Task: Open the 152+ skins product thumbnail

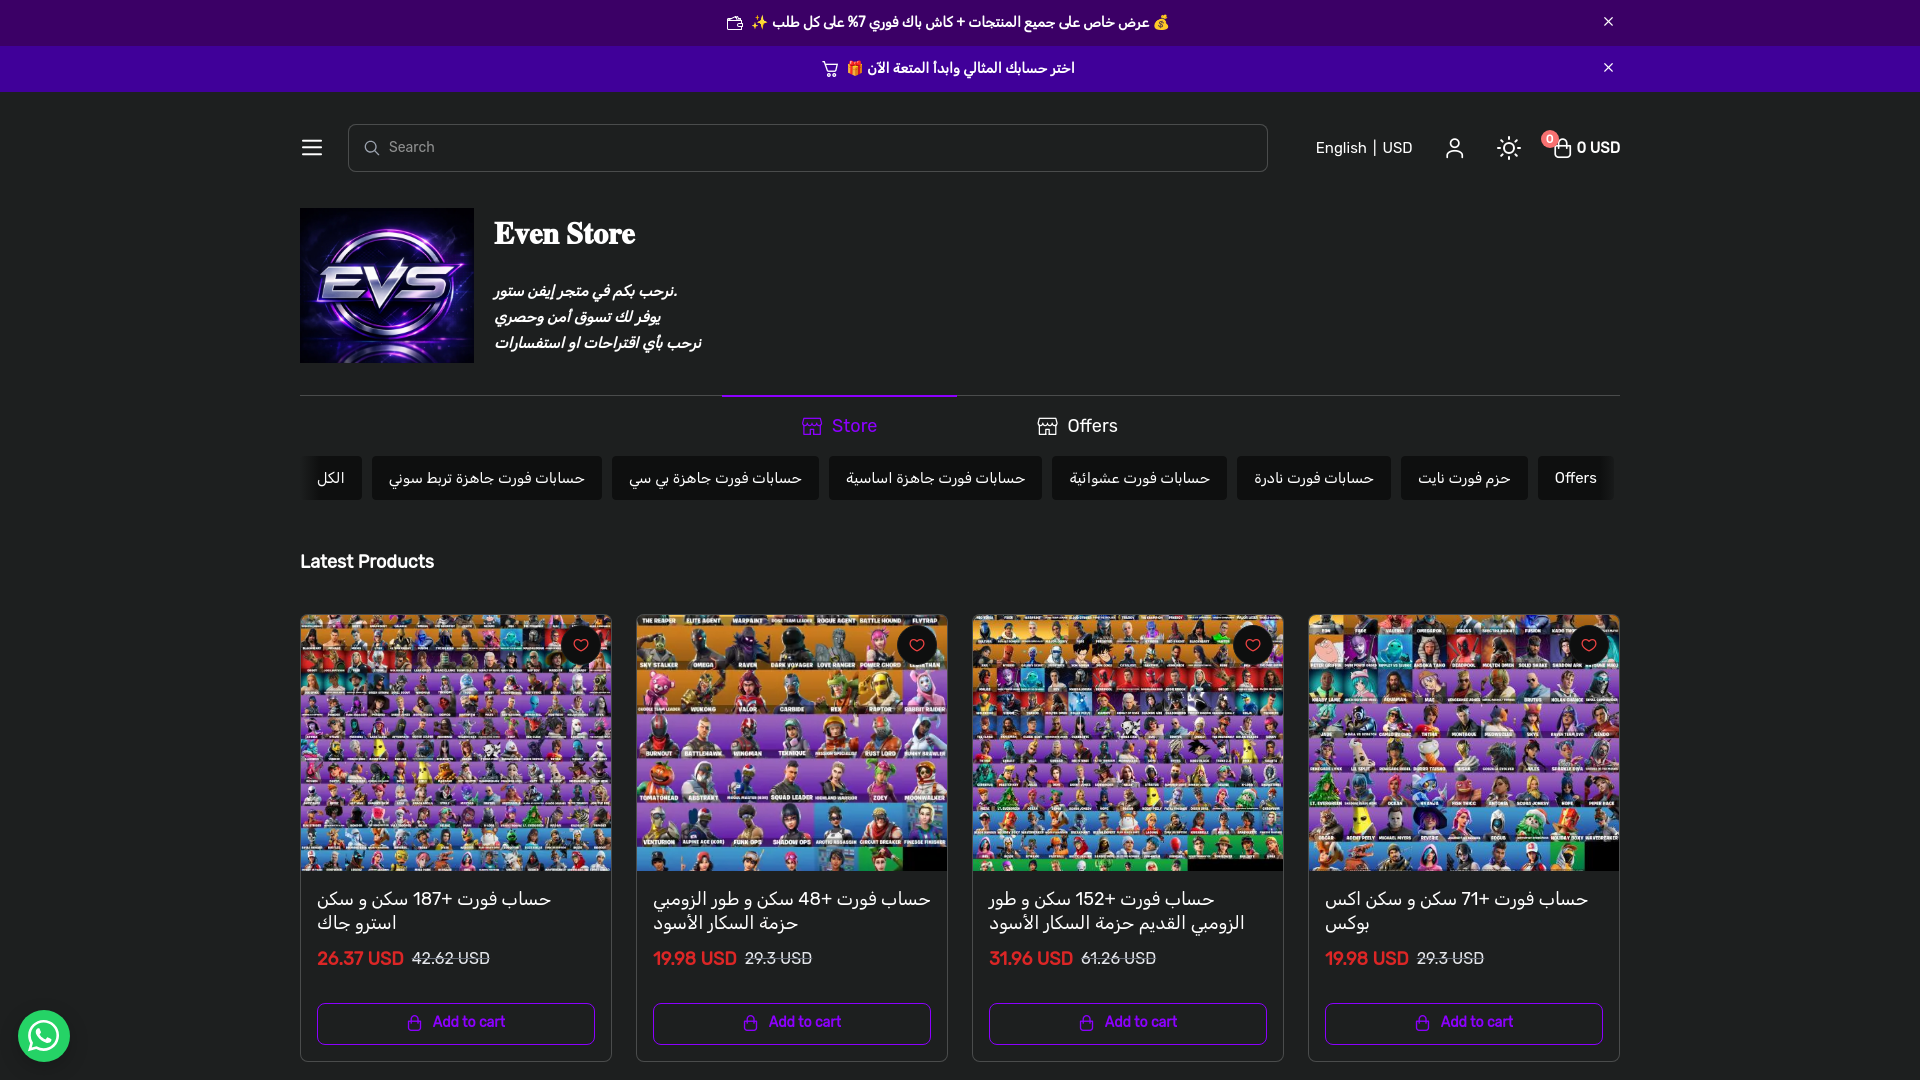Action: pos(1128,743)
